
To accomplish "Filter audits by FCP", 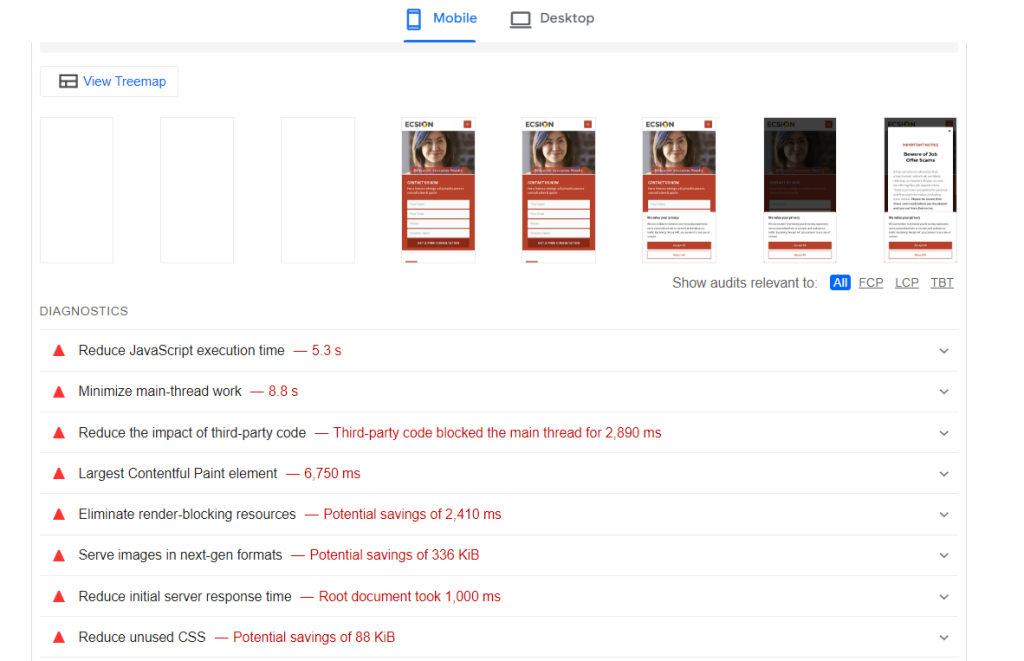I will tap(871, 283).
